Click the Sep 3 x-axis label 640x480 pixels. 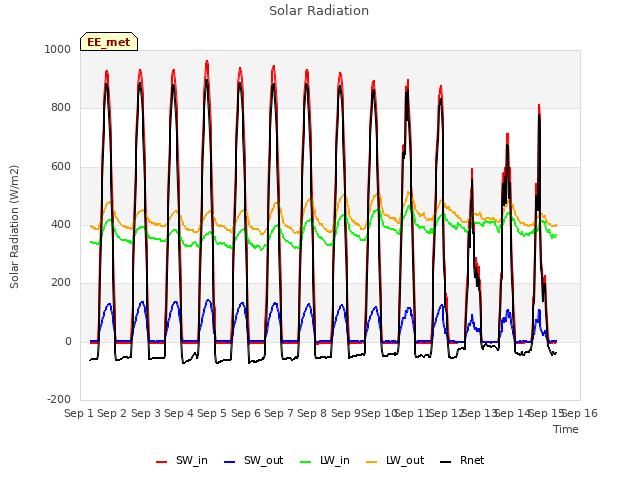coord(146,413)
